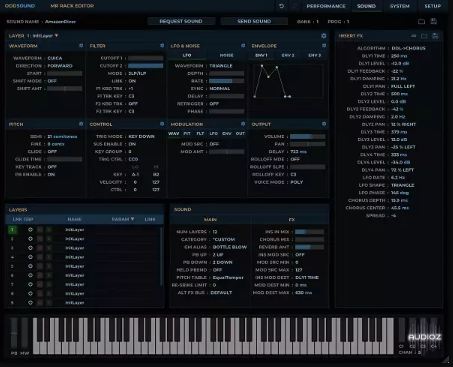Open the Waveform section options icon
Viewport: 453px width, 367px height.
coord(81,46)
